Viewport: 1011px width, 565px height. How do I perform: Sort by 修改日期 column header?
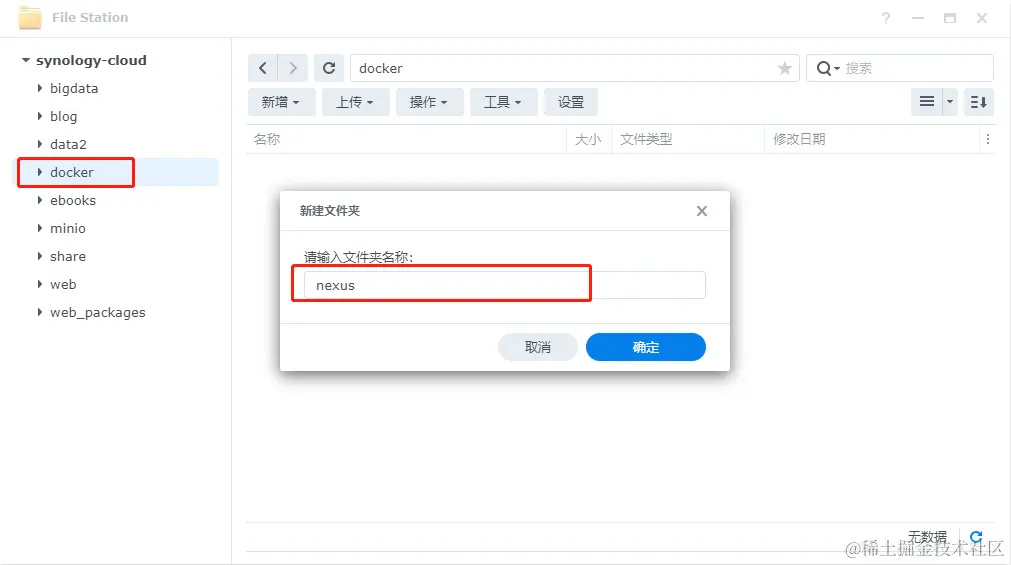pos(800,139)
